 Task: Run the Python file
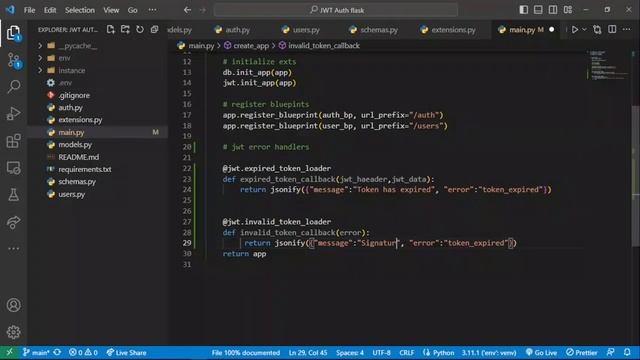pyautogui.click(x=574, y=29)
